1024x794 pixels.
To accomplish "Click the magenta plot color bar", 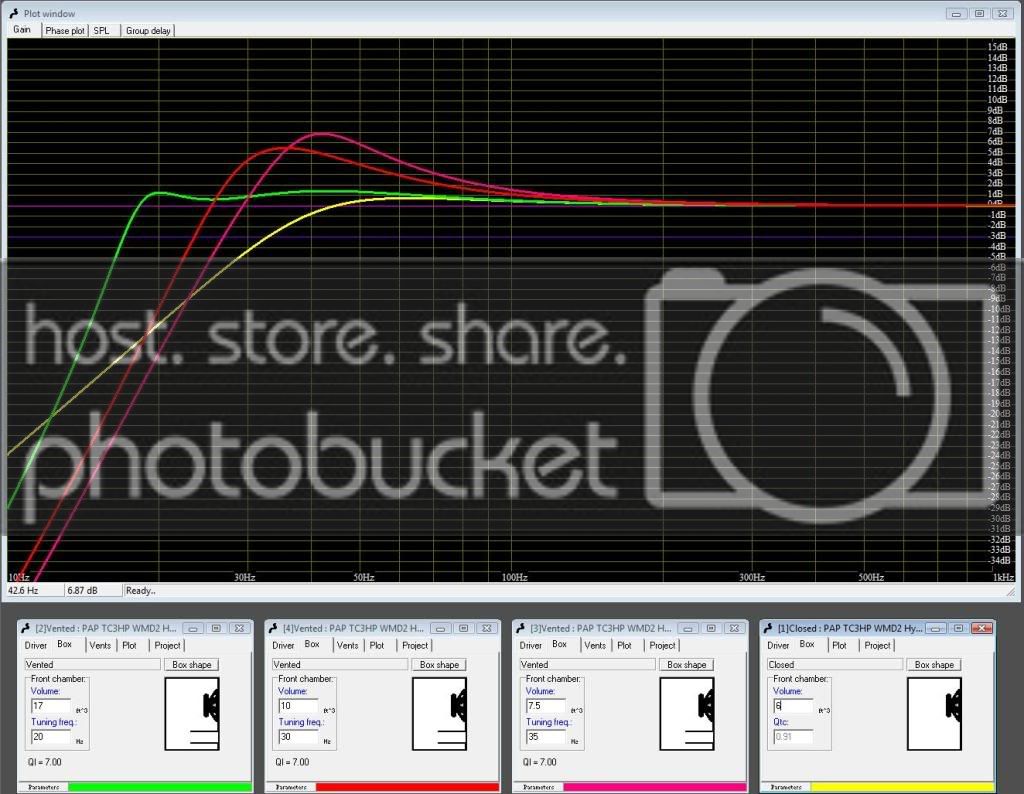I will [654, 787].
